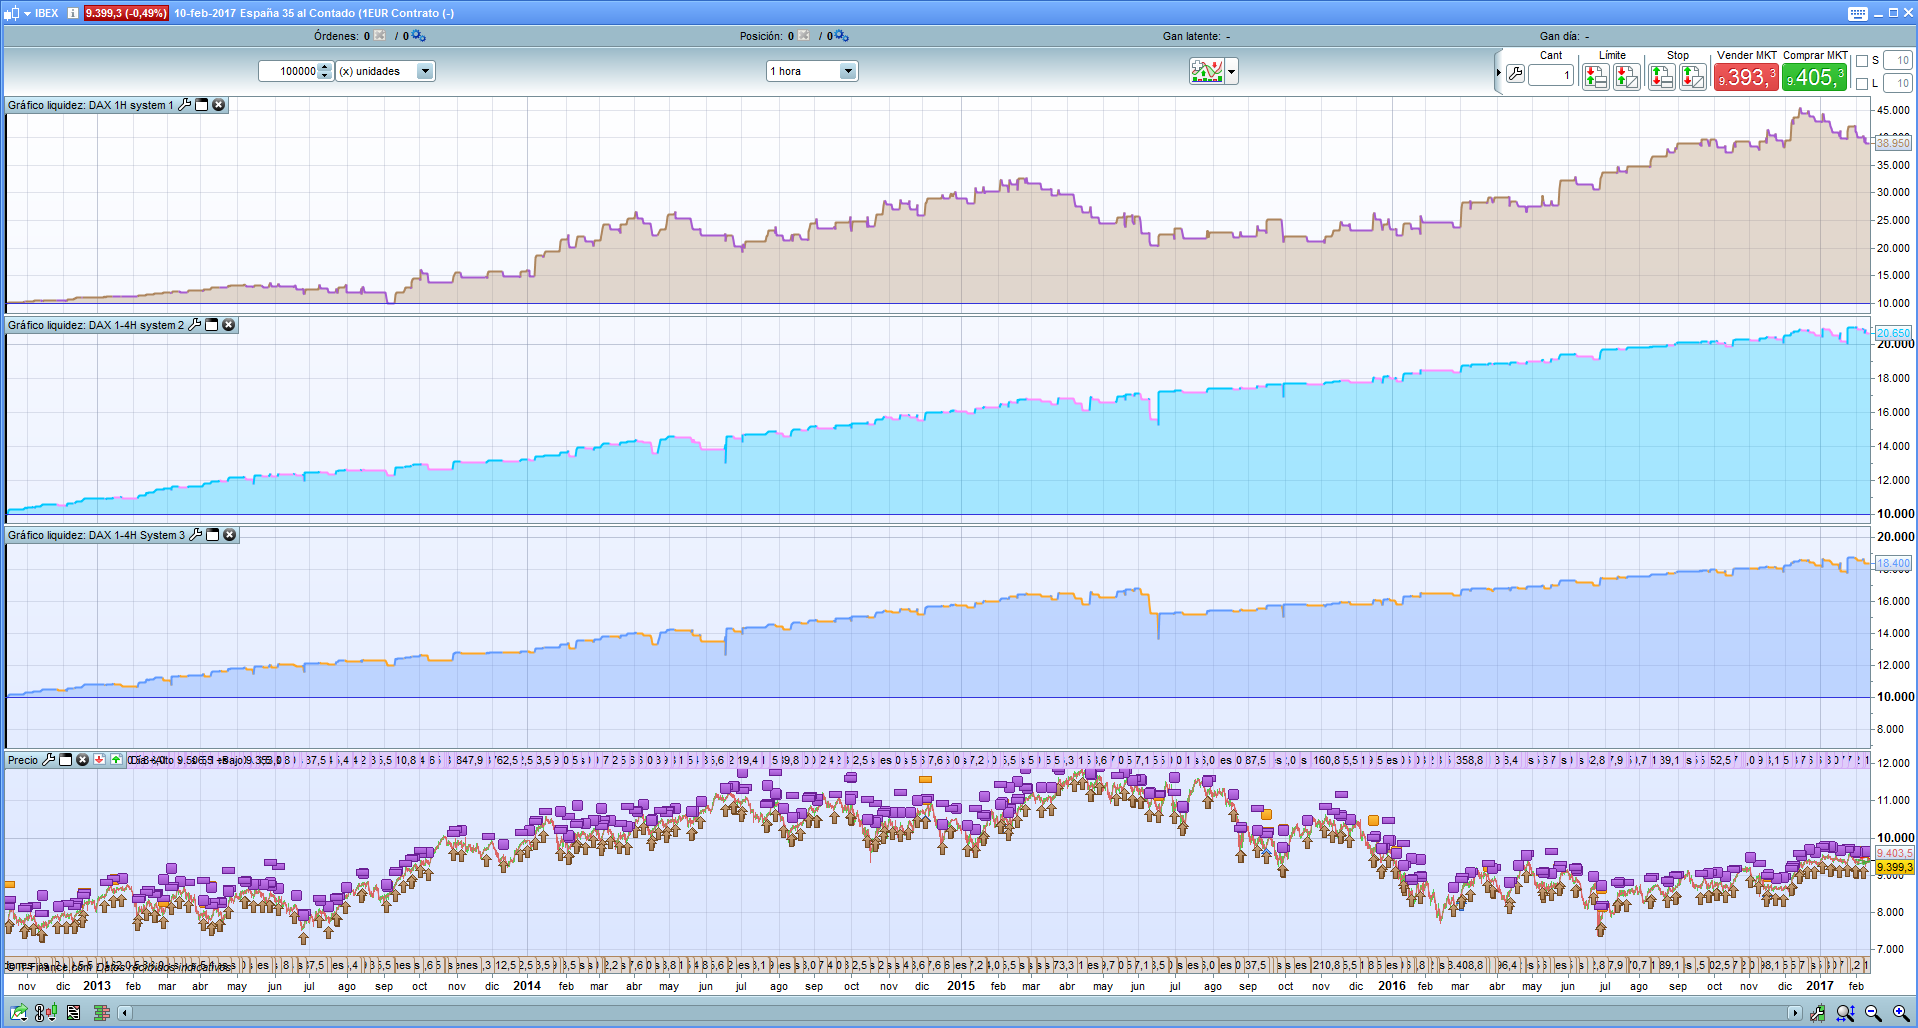The height and width of the screenshot is (1028, 1918).
Task: Click the 2014 year marker on the time axis
Action: [x=527, y=986]
